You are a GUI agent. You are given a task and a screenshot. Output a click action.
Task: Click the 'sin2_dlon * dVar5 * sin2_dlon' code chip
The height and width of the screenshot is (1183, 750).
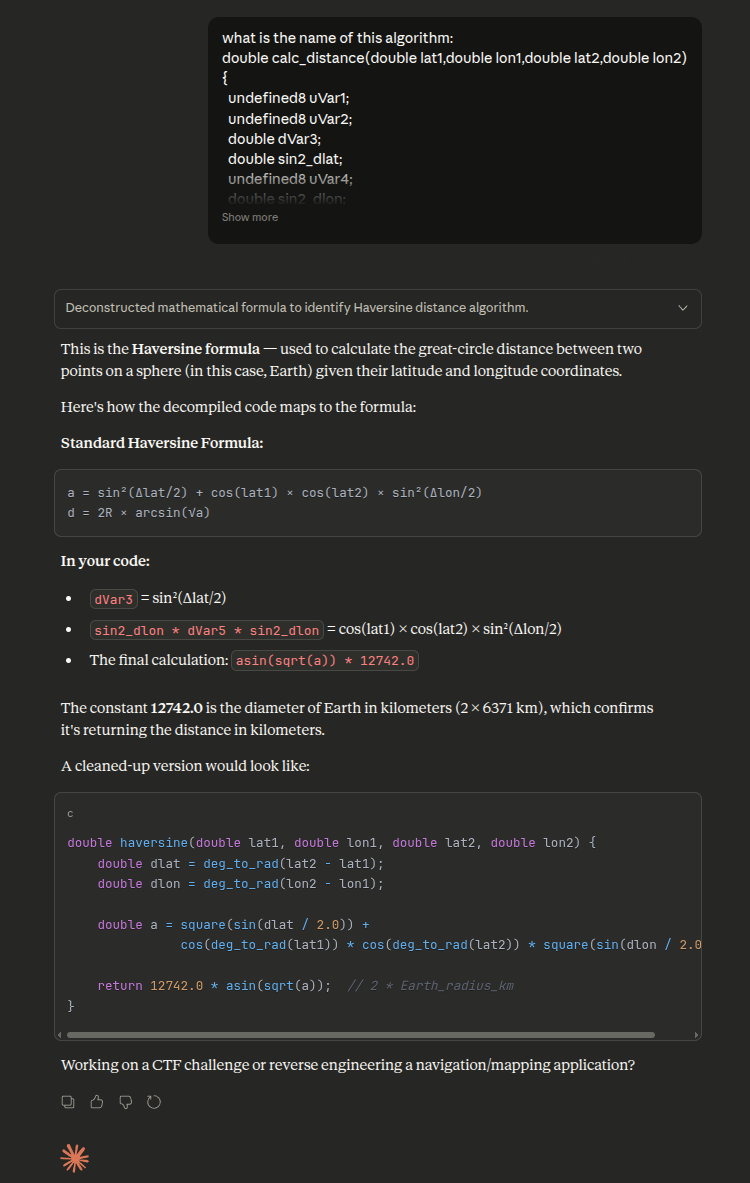206,630
